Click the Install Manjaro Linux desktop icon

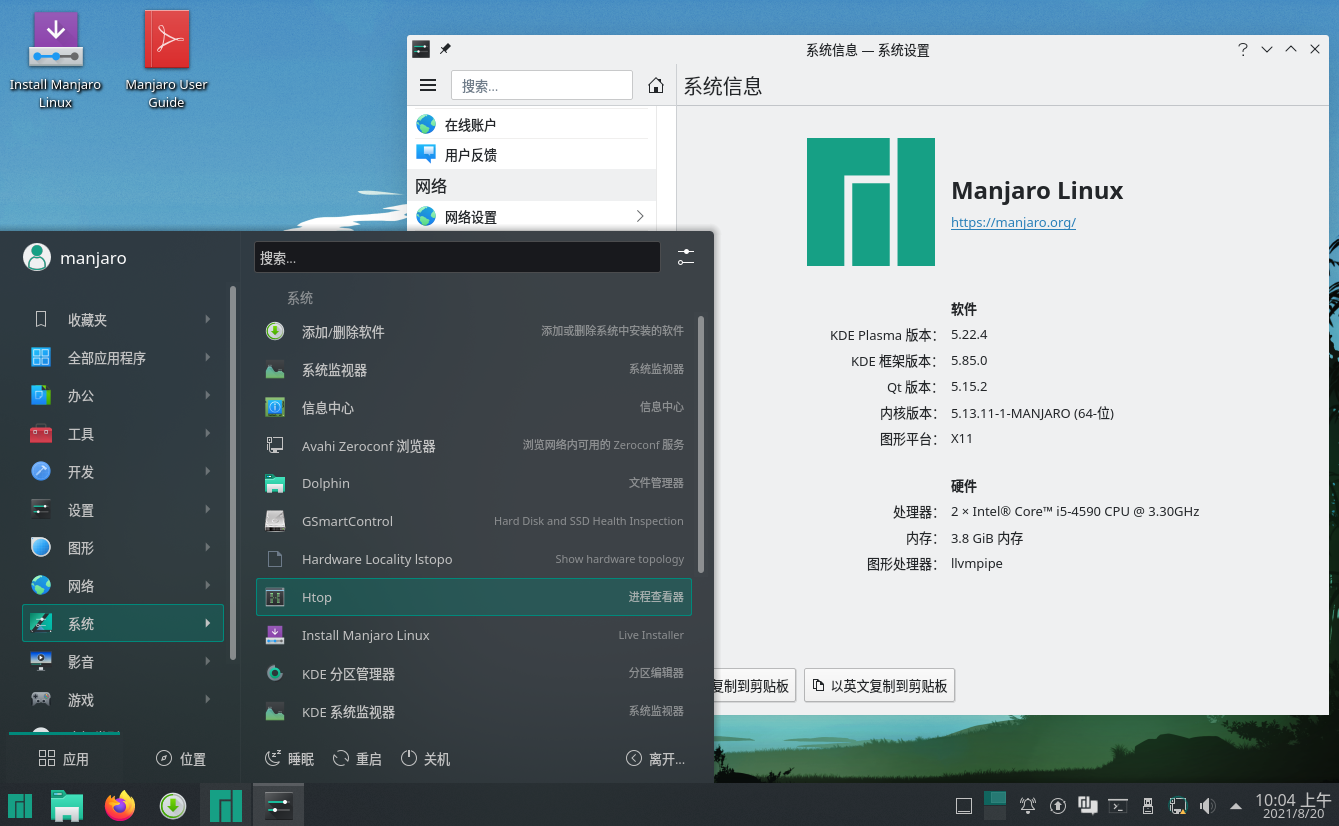56,60
